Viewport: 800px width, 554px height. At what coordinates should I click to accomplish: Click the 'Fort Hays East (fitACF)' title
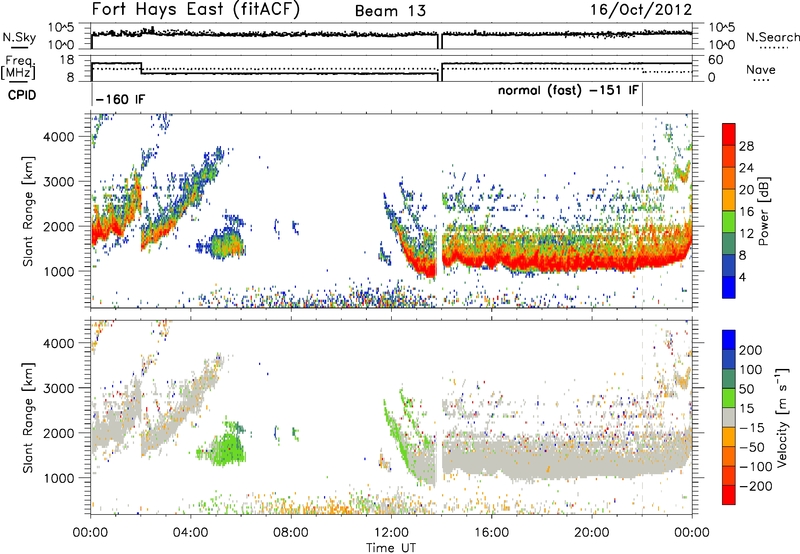(x=196, y=9)
